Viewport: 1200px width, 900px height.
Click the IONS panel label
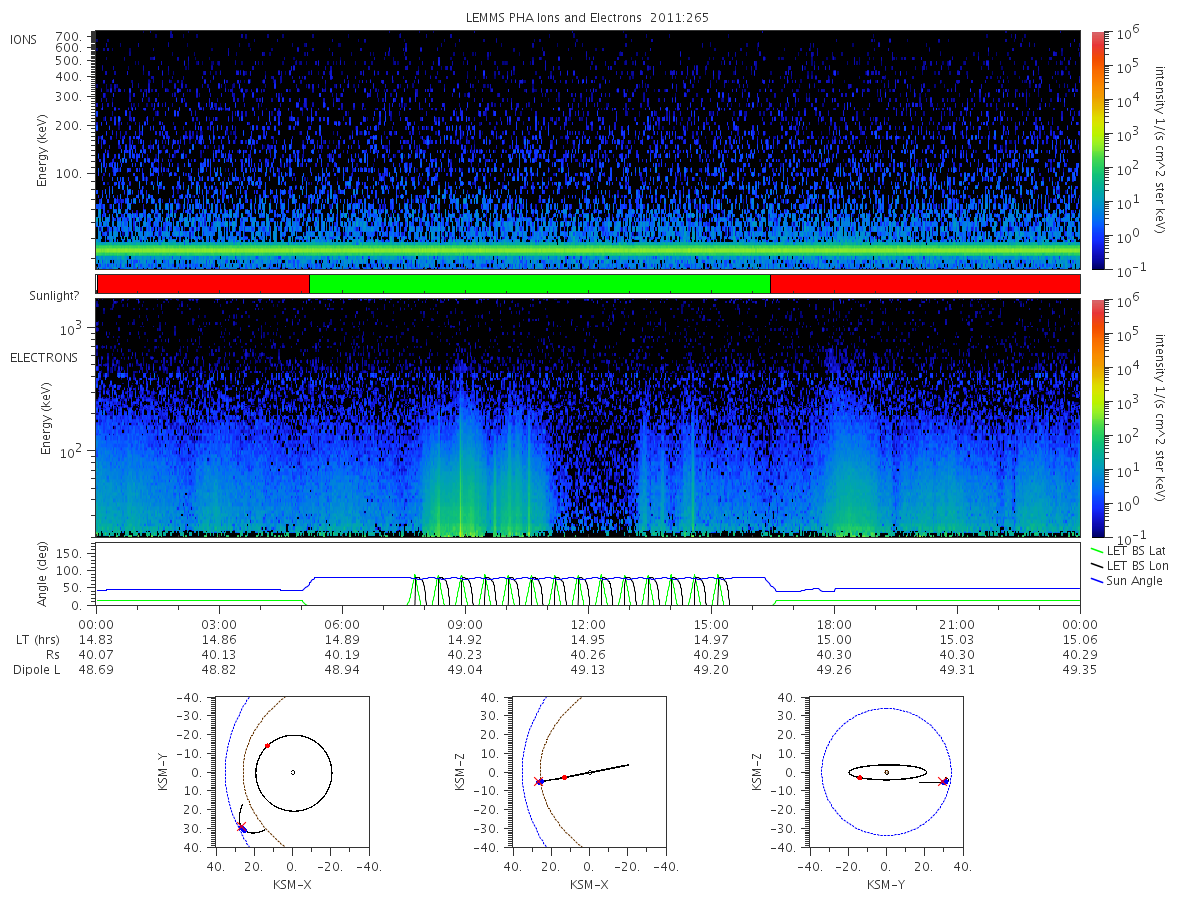click(24, 40)
